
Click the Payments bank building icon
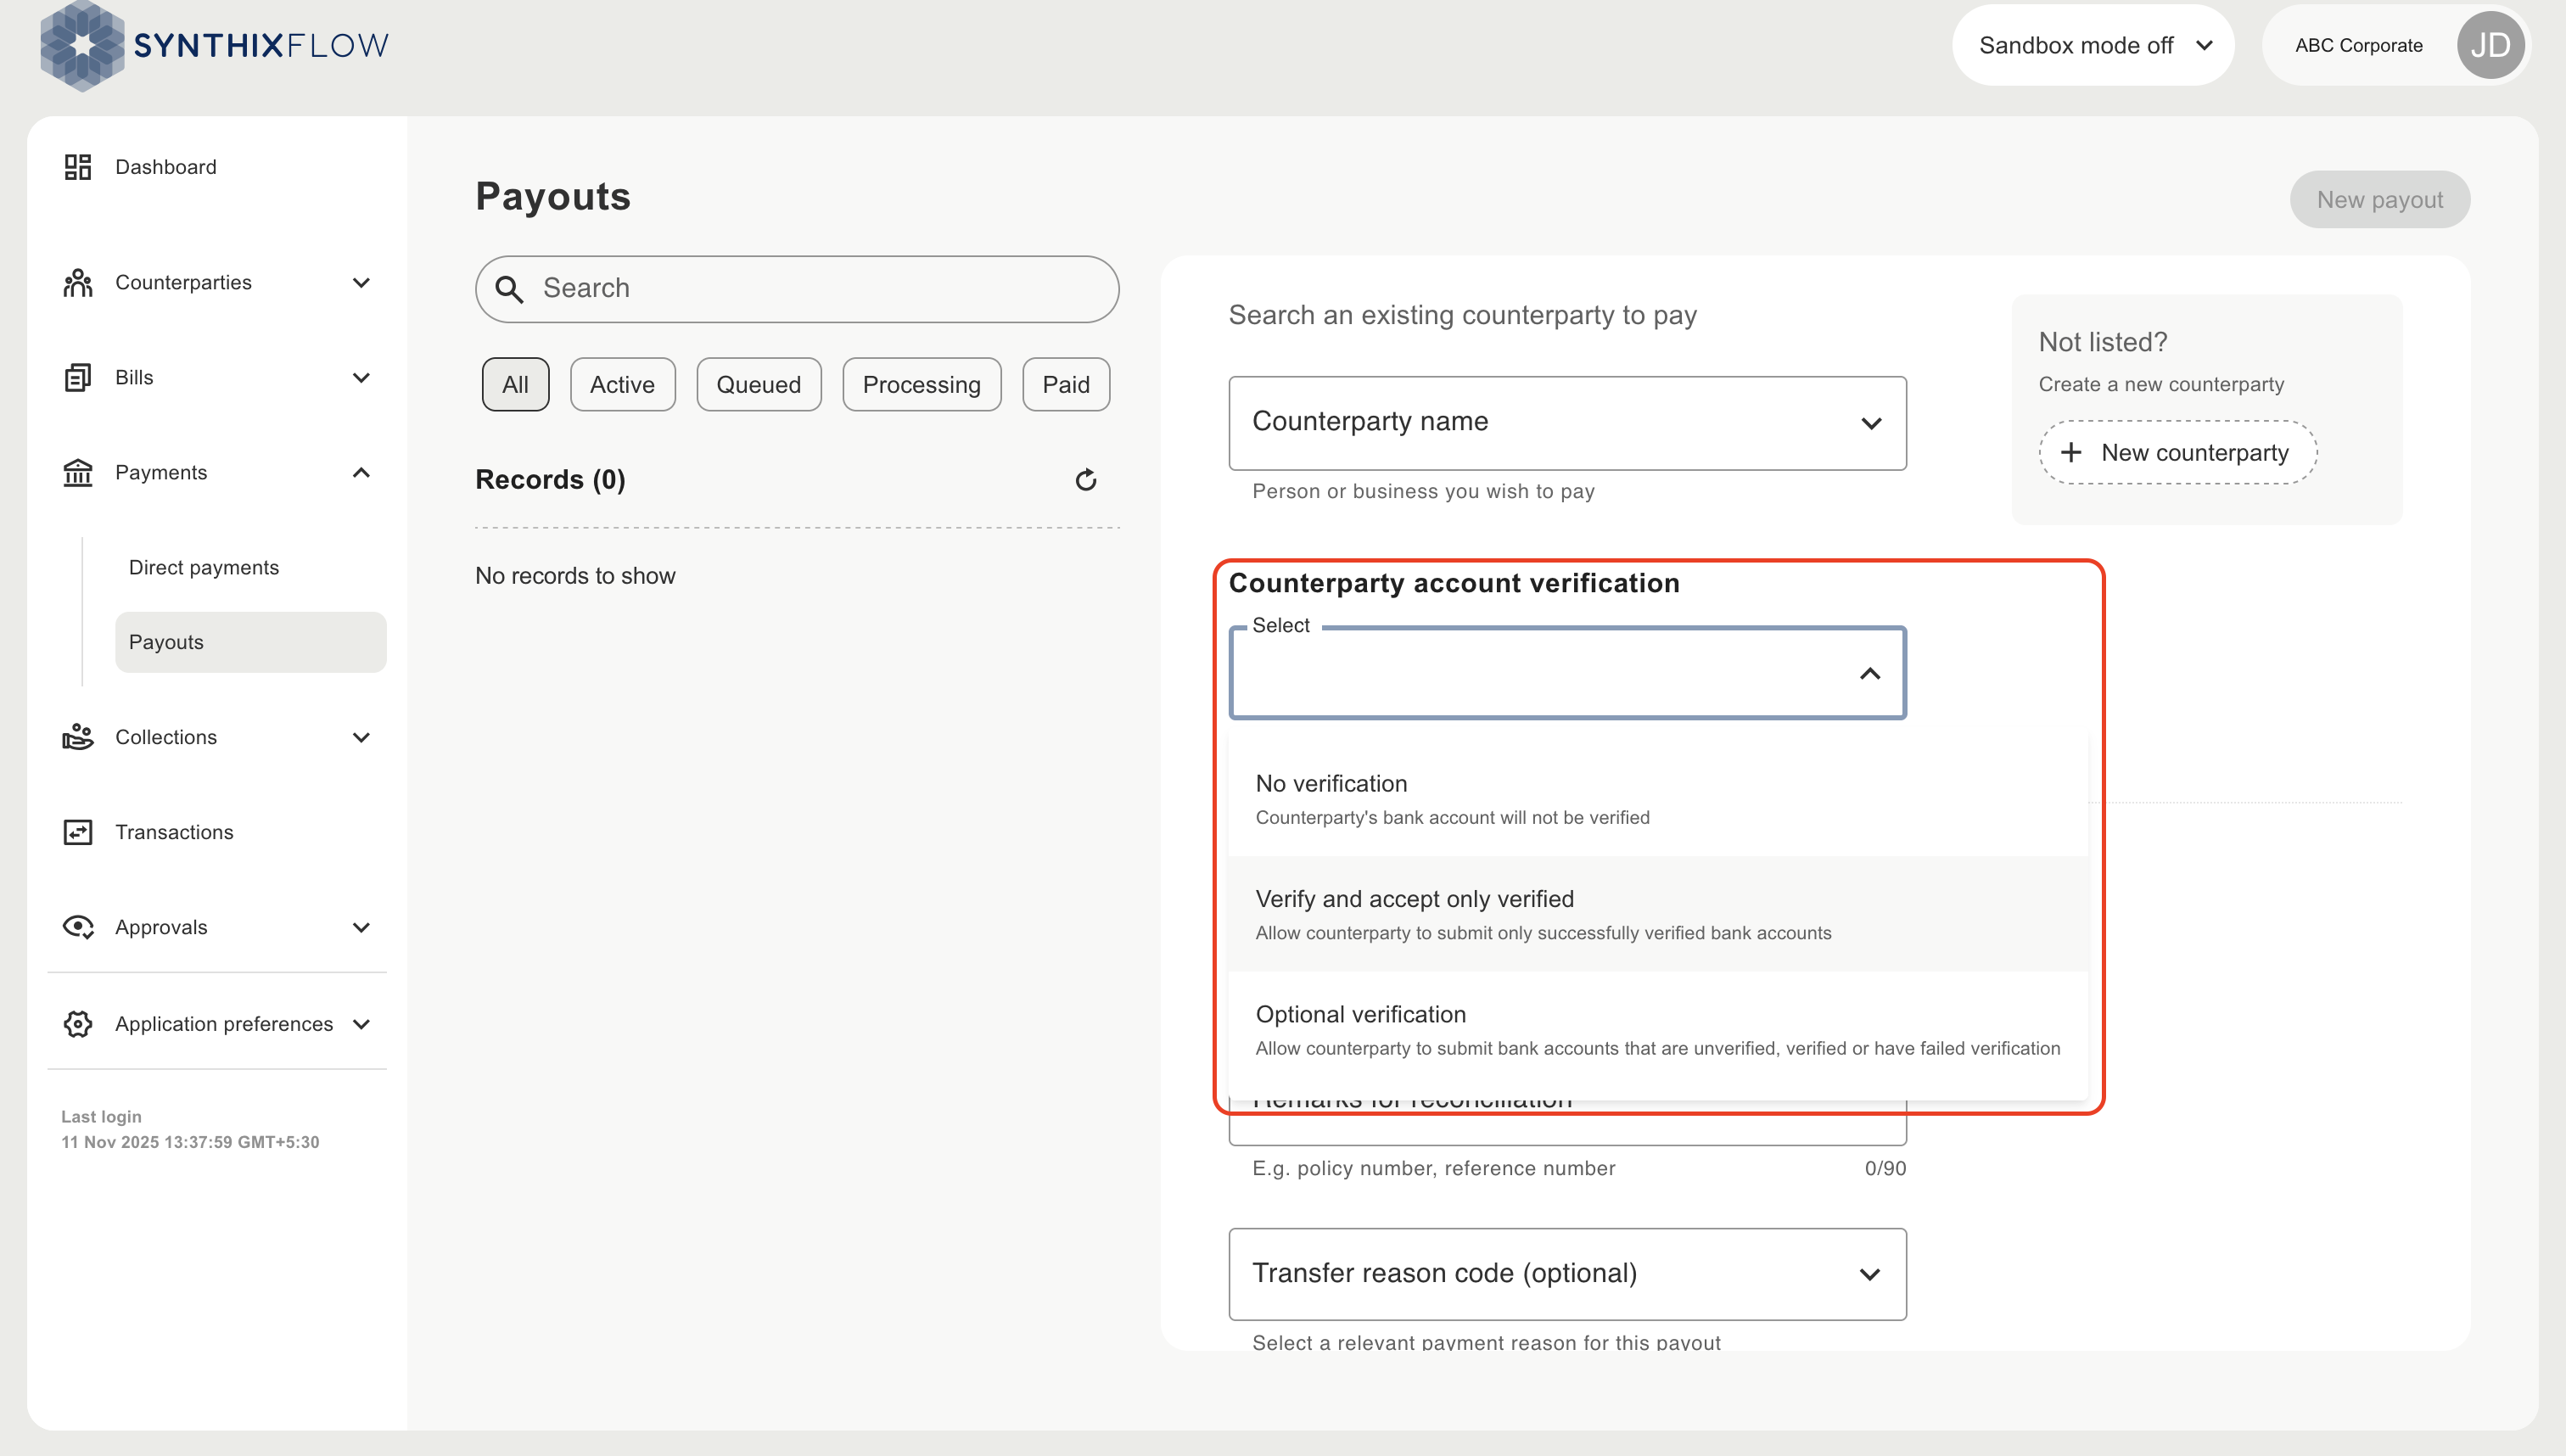[78, 472]
